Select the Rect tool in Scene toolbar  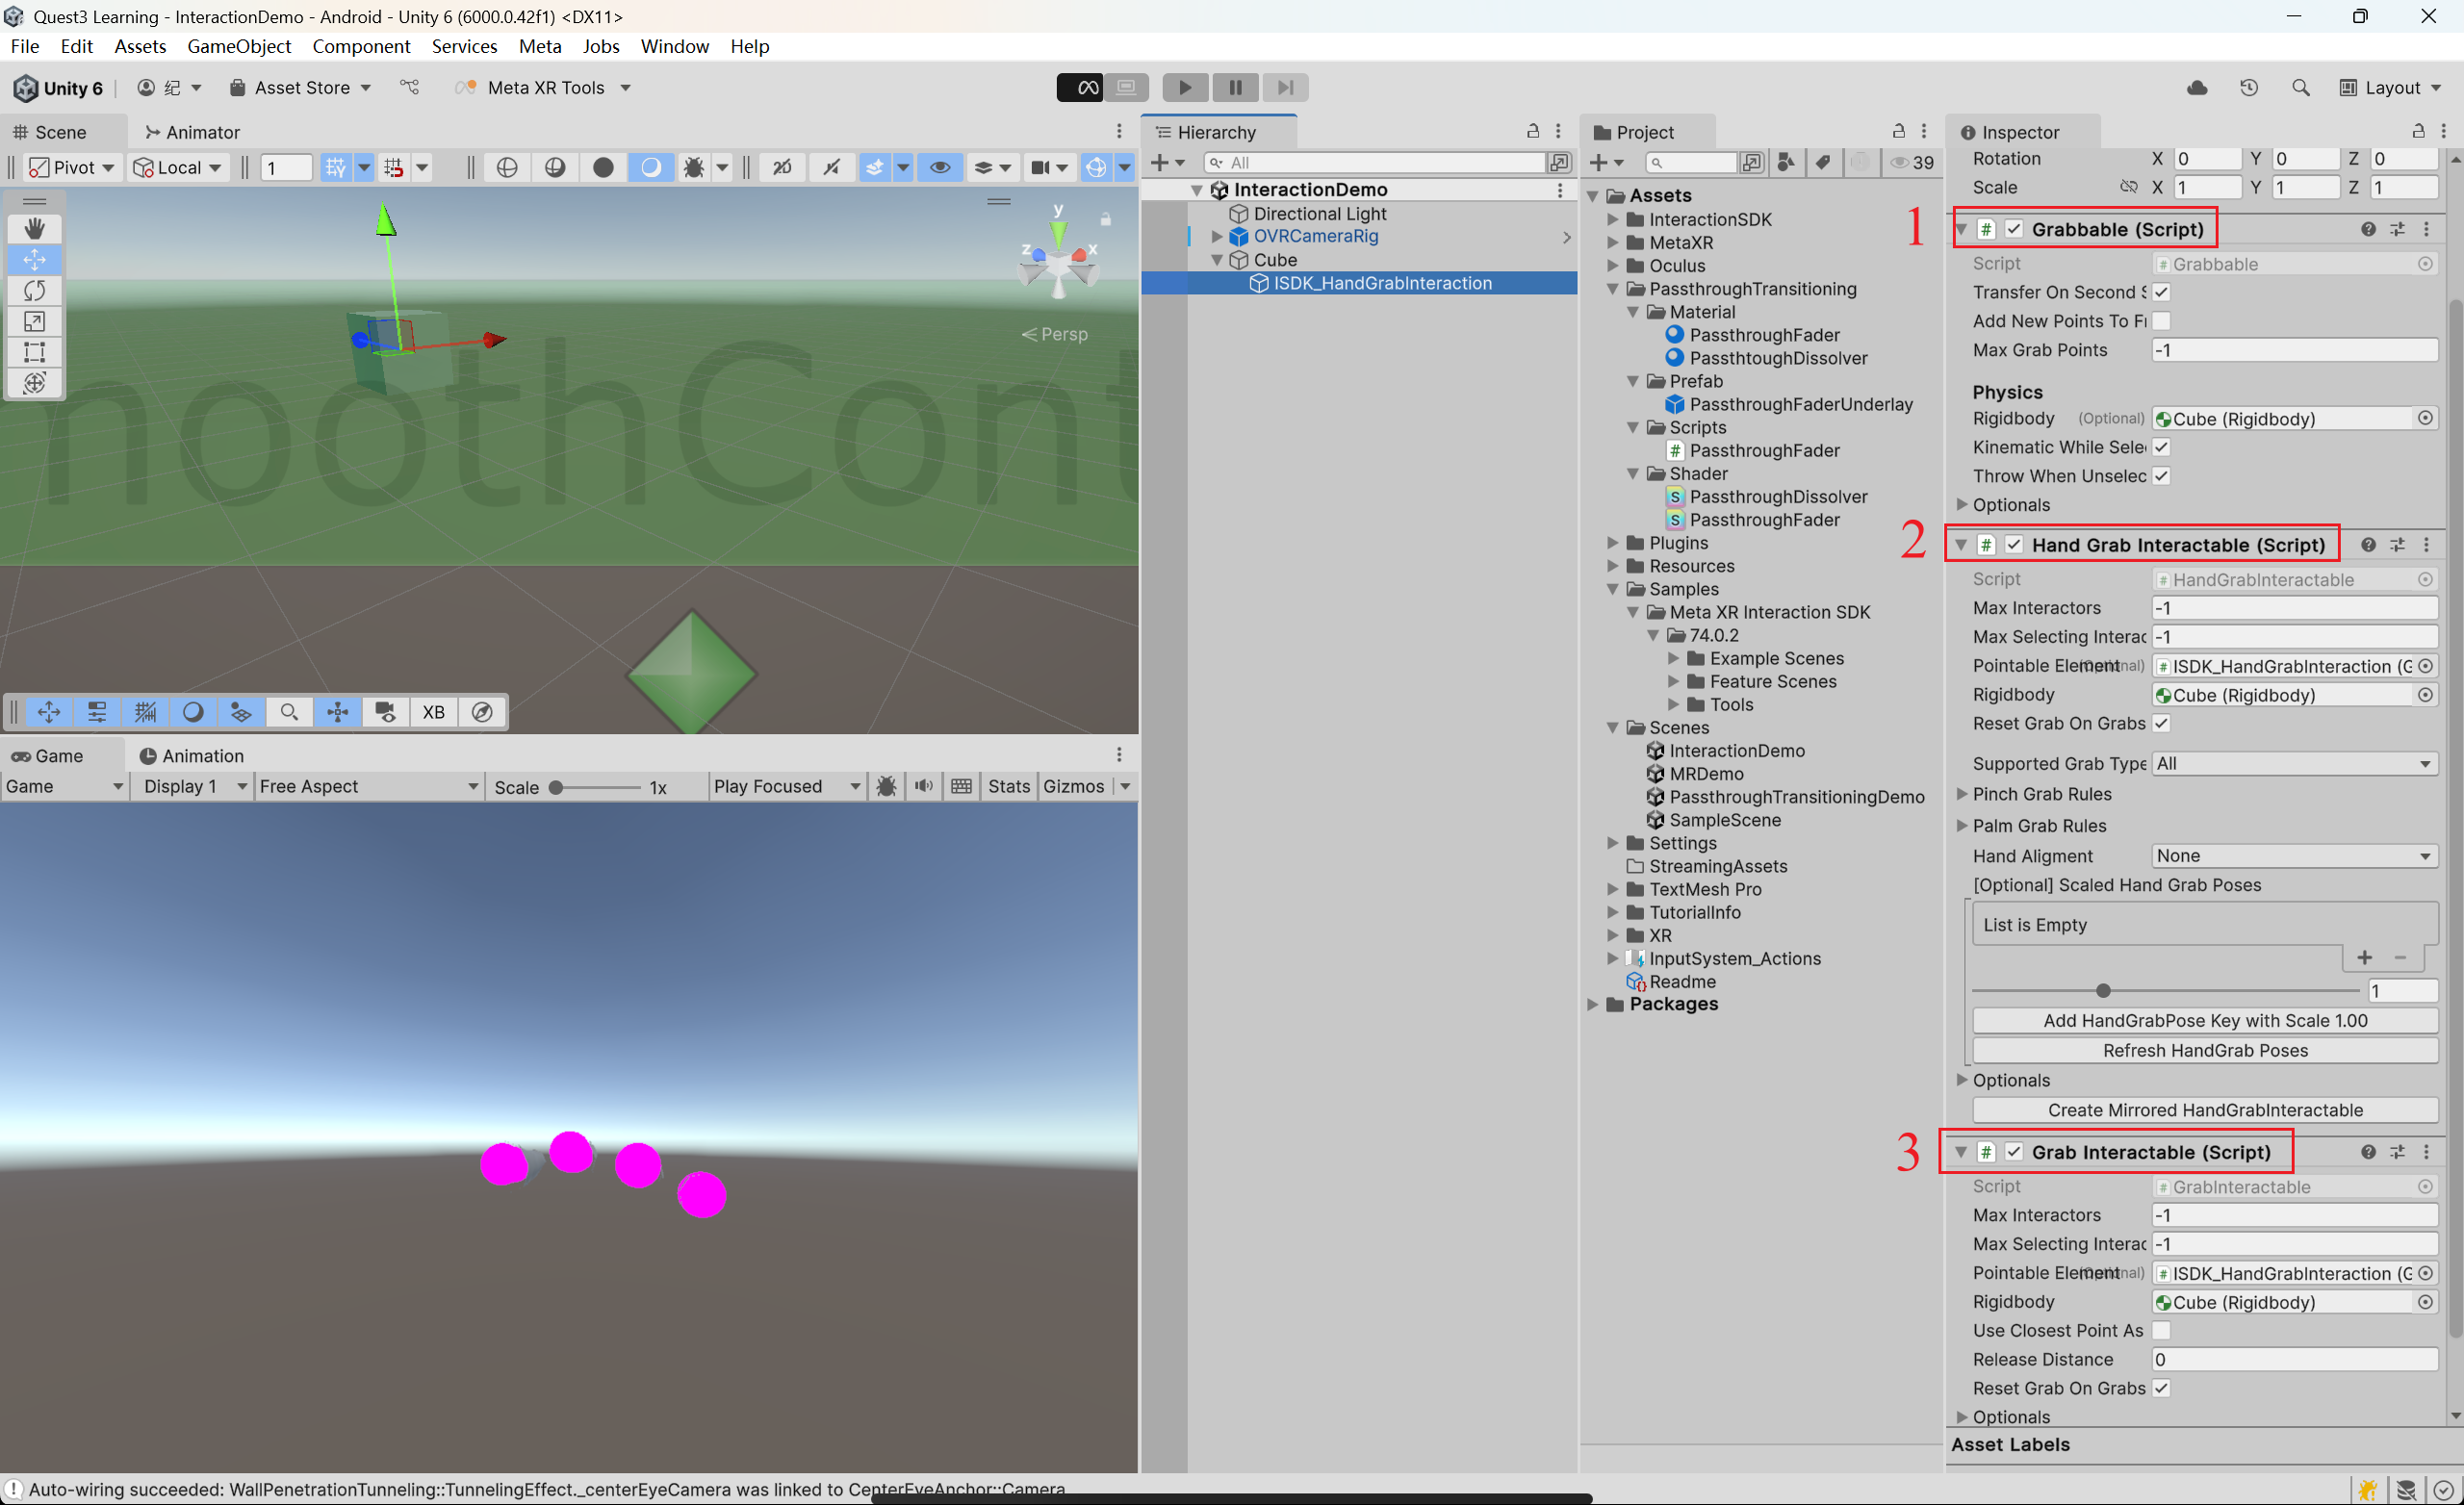click(34, 352)
